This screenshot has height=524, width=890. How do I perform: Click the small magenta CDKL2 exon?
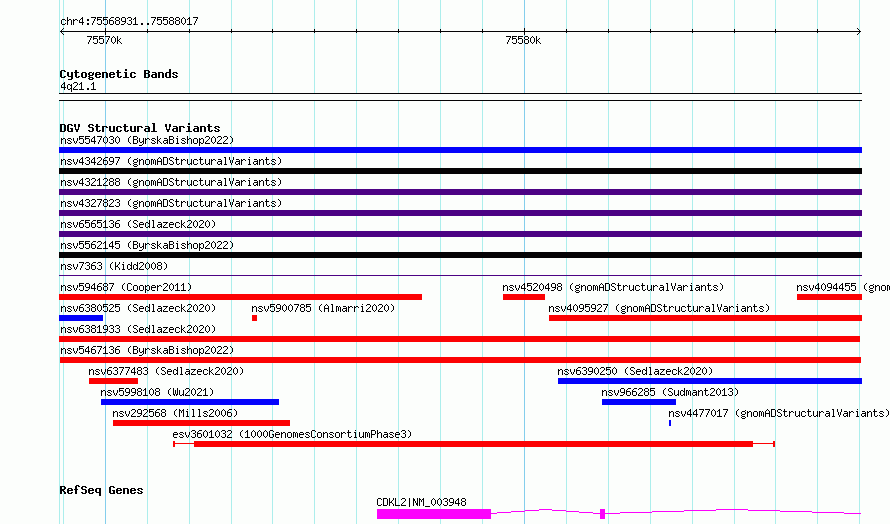tap(602, 514)
